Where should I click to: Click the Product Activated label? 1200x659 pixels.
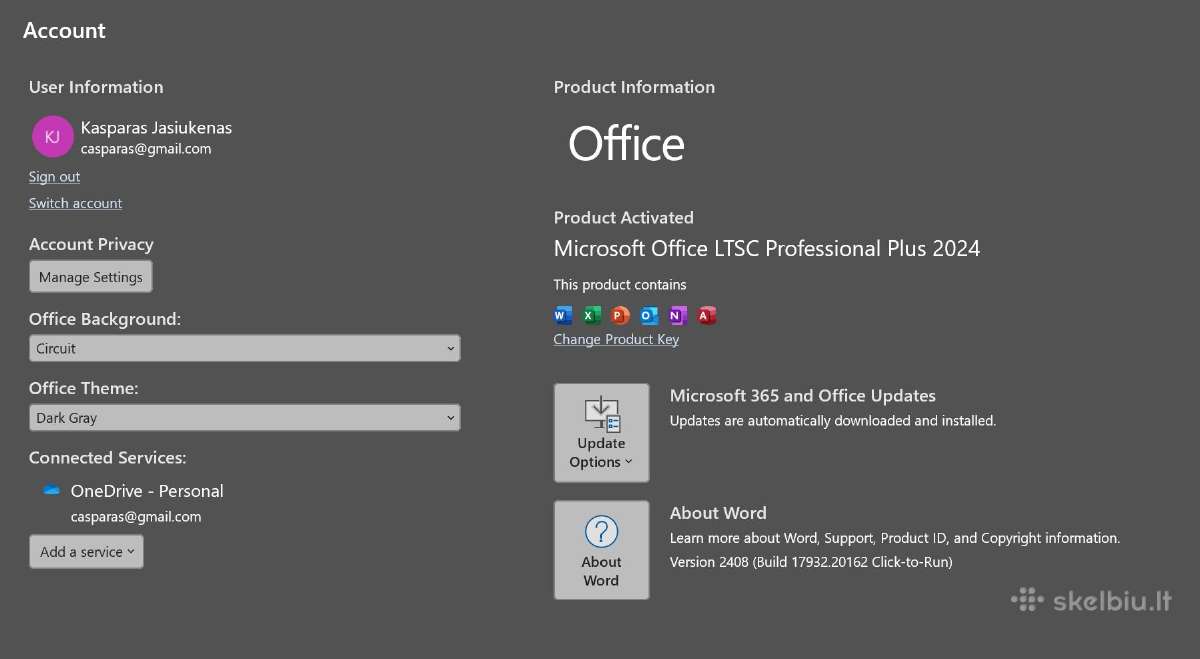coord(624,218)
